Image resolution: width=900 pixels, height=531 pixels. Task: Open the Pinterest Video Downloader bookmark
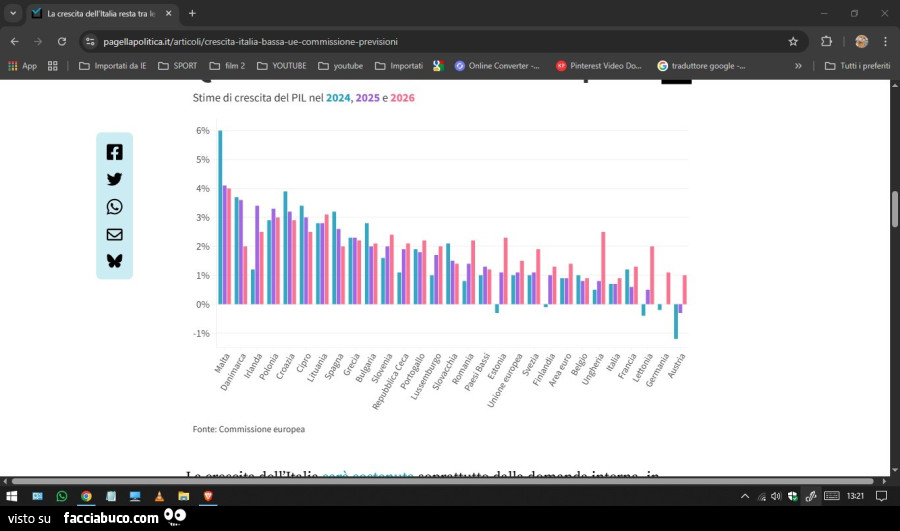(x=599, y=66)
